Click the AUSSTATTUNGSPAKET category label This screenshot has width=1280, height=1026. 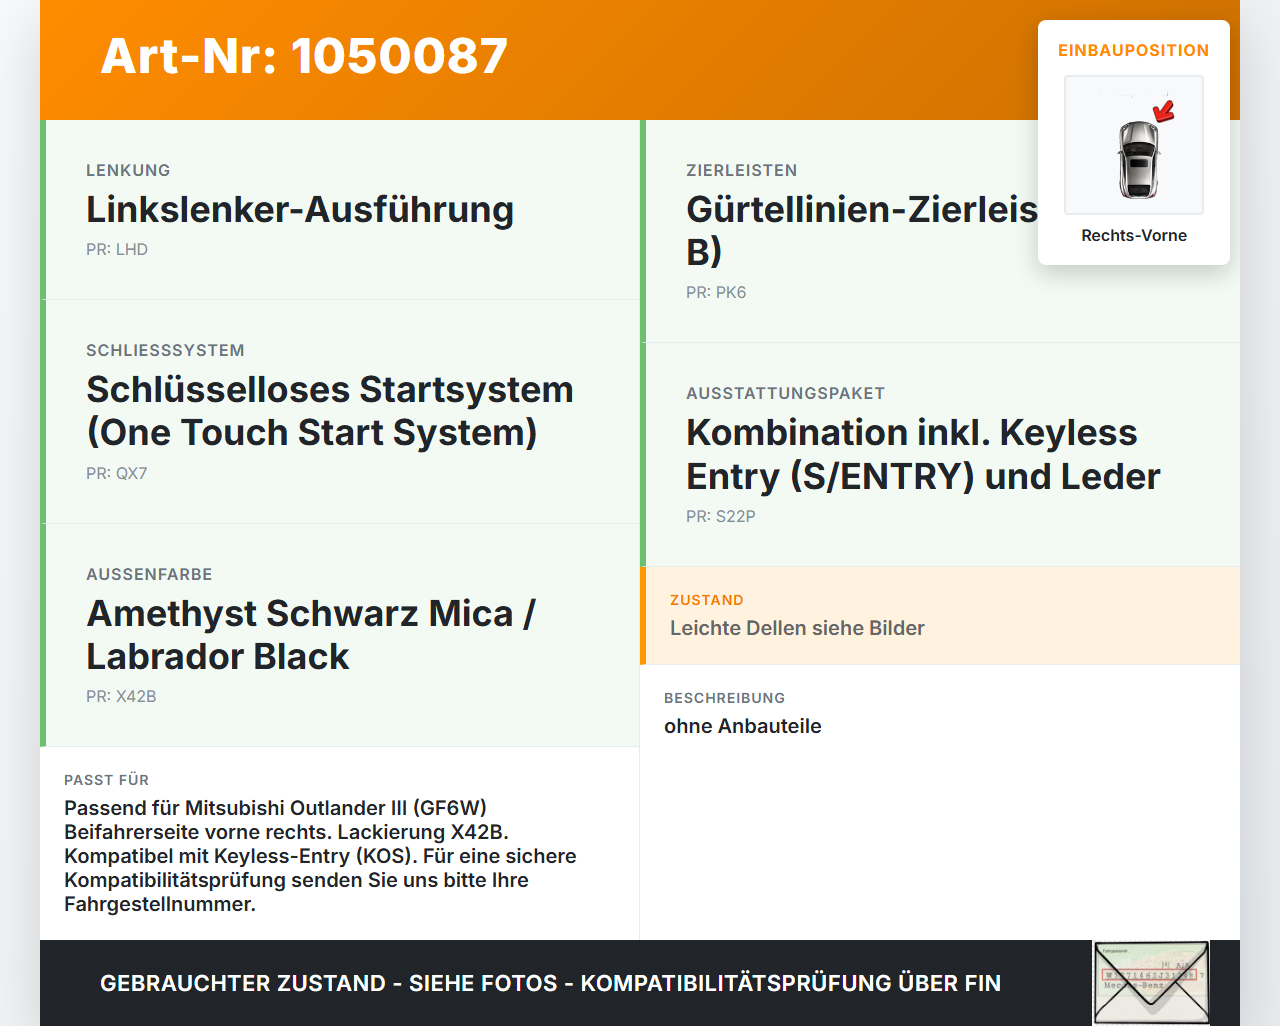point(785,393)
